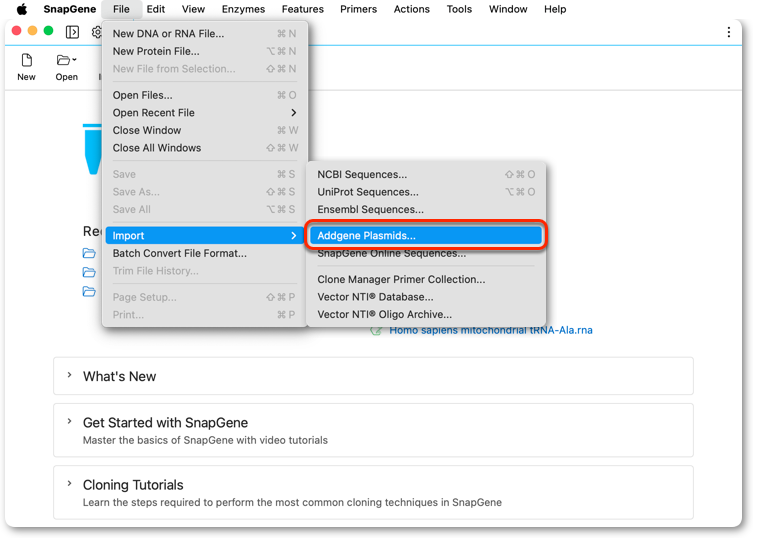The width and height of the screenshot is (759, 538).
Task: Open the Edit menu
Action: pyautogui.click(x=155, y=9)
